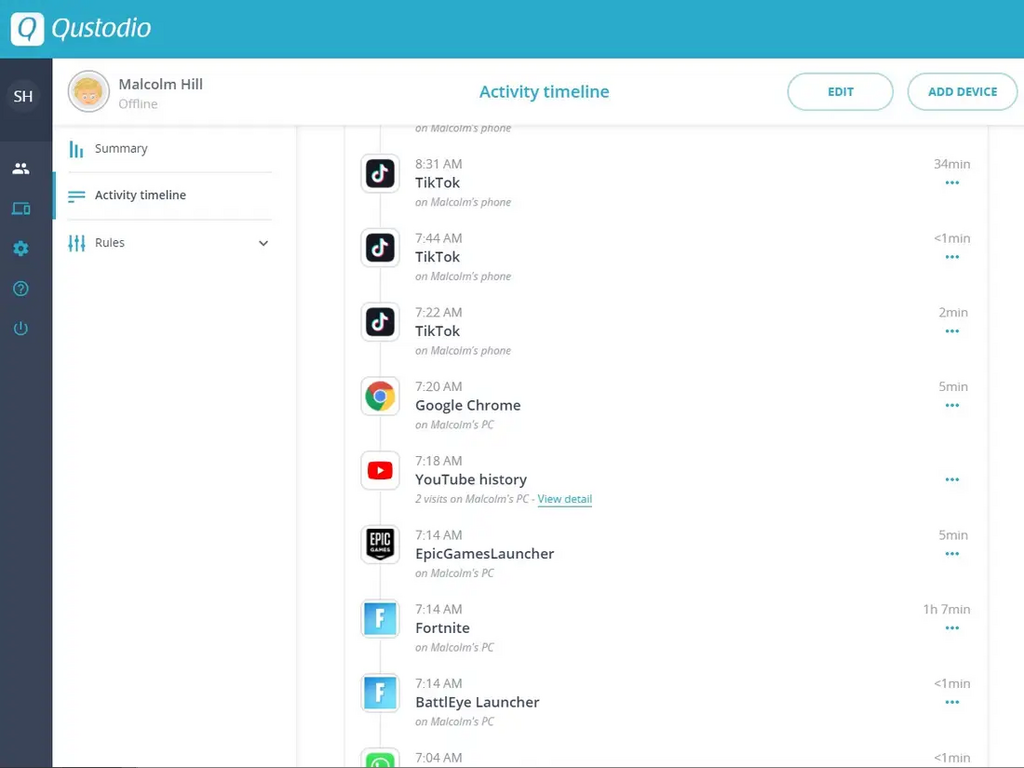The height and width of the screenshot is (768, 1024).
Task: Click the Offline status text
Action: tap(138, 104)
